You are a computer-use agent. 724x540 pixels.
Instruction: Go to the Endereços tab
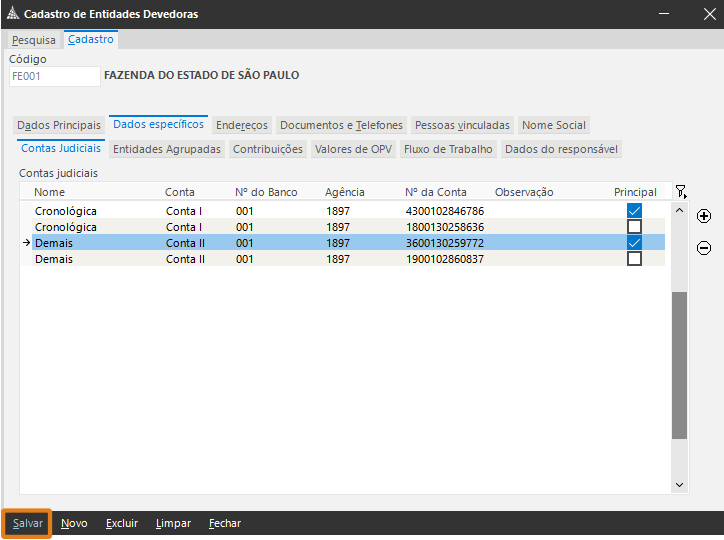pyautogui.click(x=241, y=125)
